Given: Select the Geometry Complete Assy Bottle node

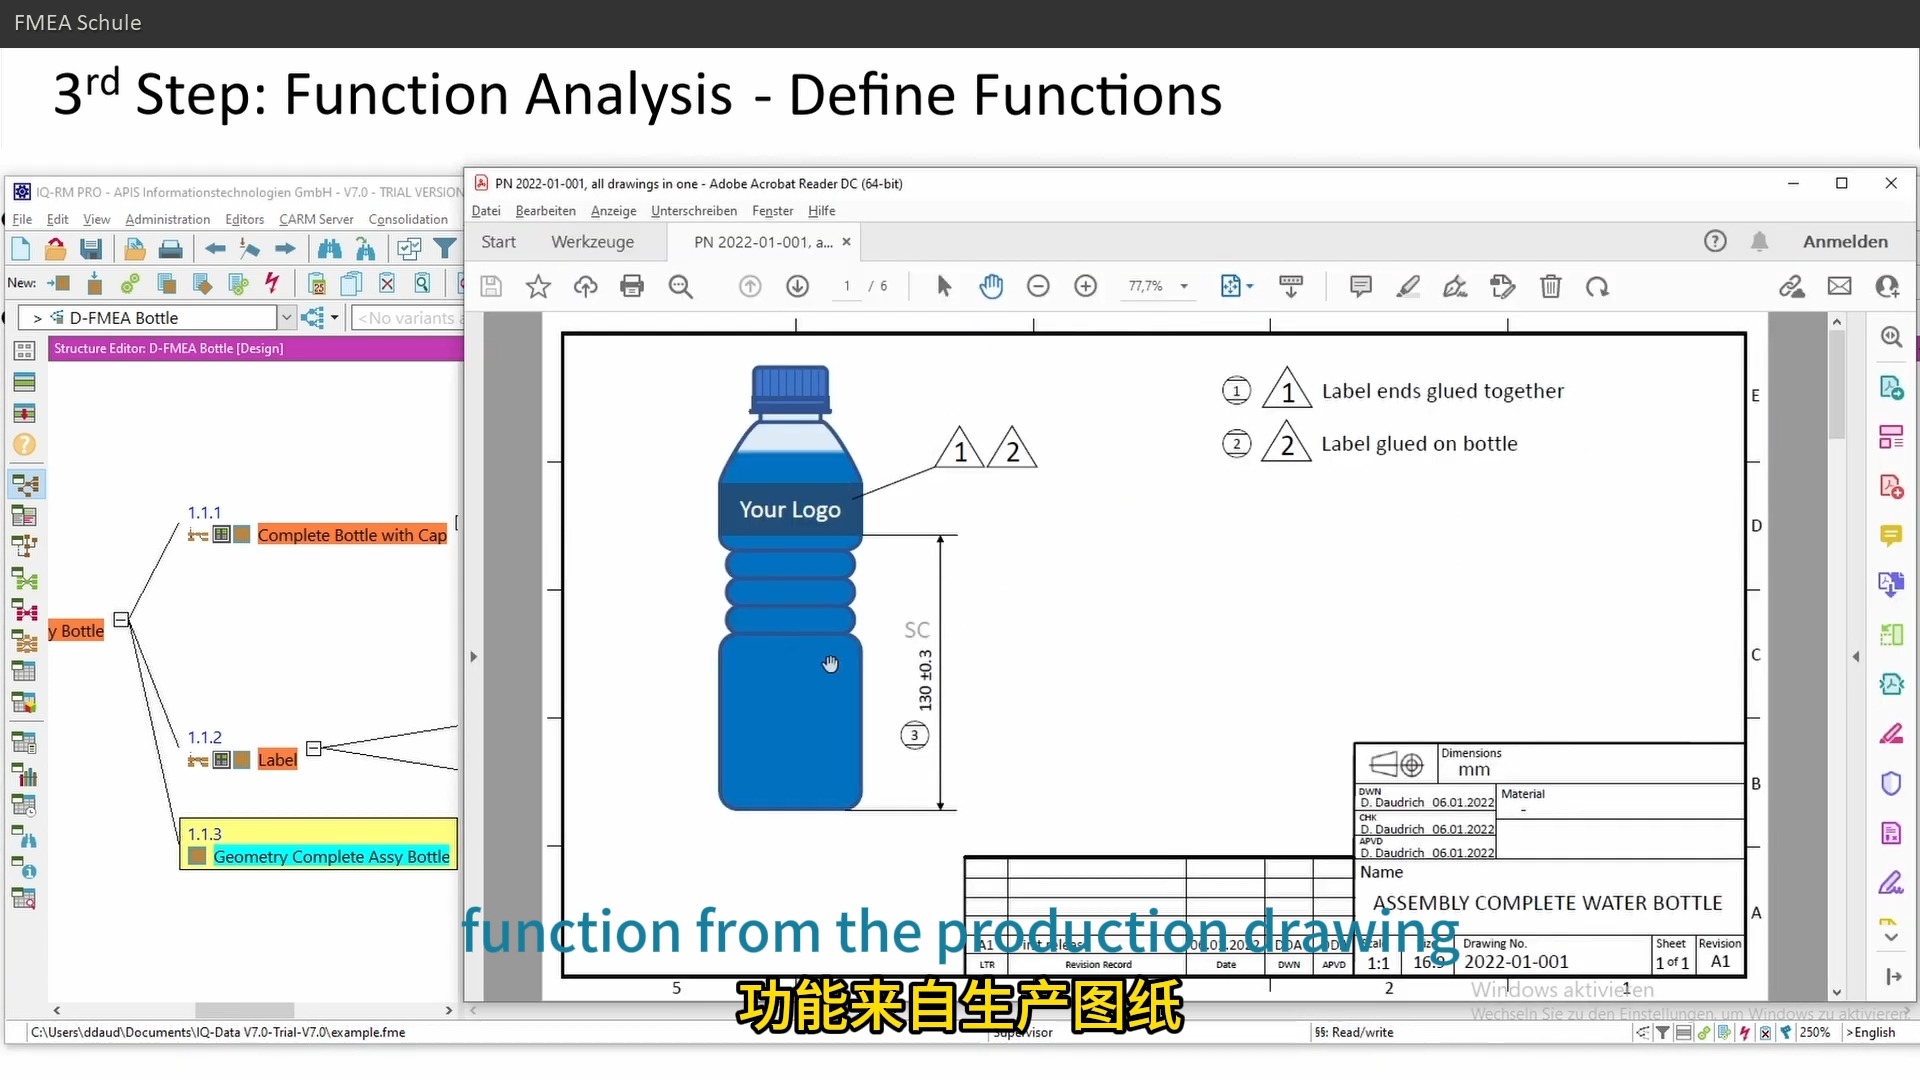Looking at the screenshot, I should (x=330, y=857).
